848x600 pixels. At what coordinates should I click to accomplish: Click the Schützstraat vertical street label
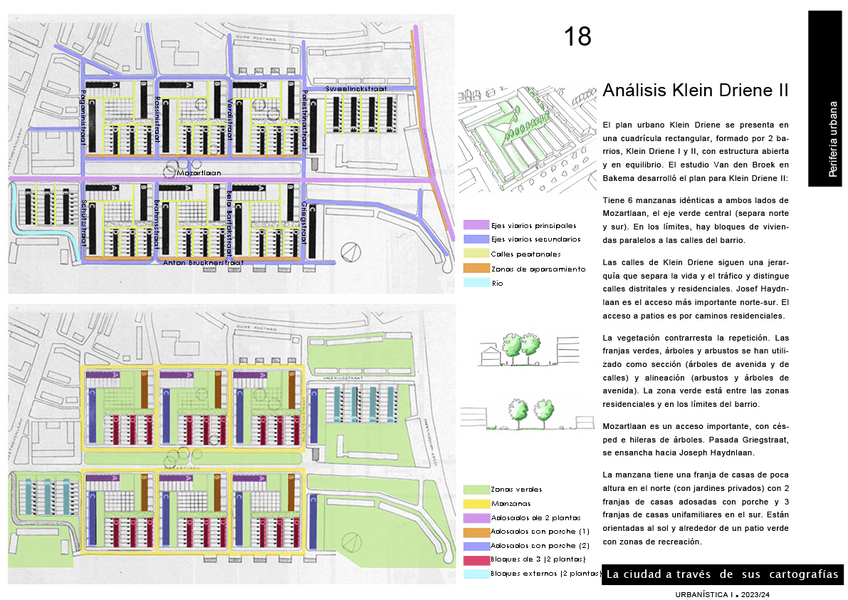[83, 221]
